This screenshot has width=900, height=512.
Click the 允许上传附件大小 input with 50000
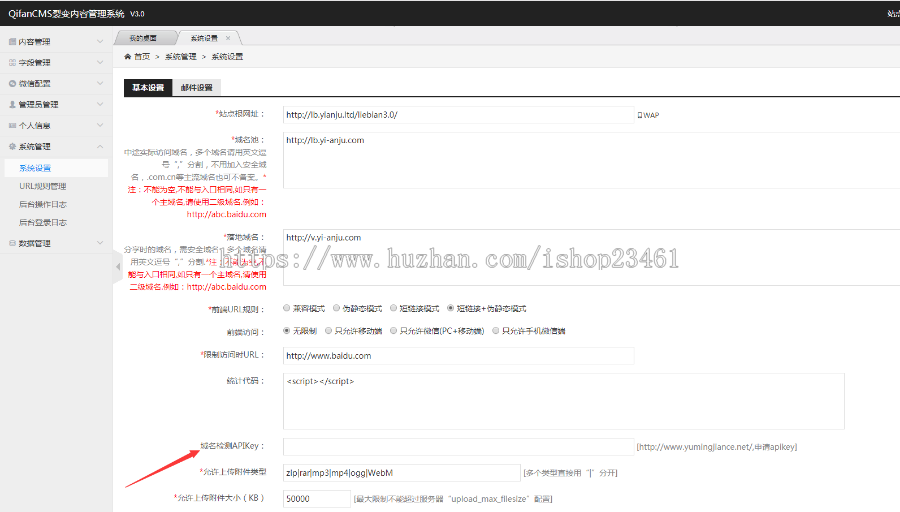click(317, 499)
